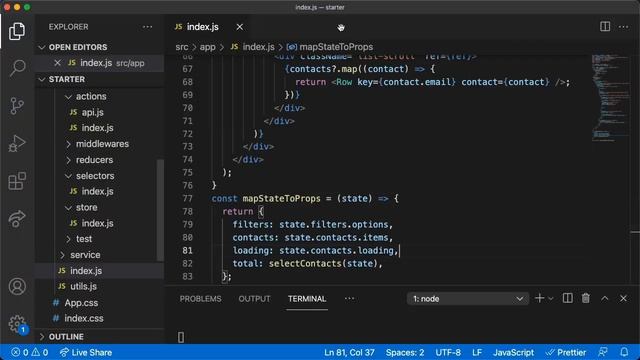This screenshot has height=360, width=640.
Task: Click mapStateToProps in the breadcrumb
Action: (336, 47)
